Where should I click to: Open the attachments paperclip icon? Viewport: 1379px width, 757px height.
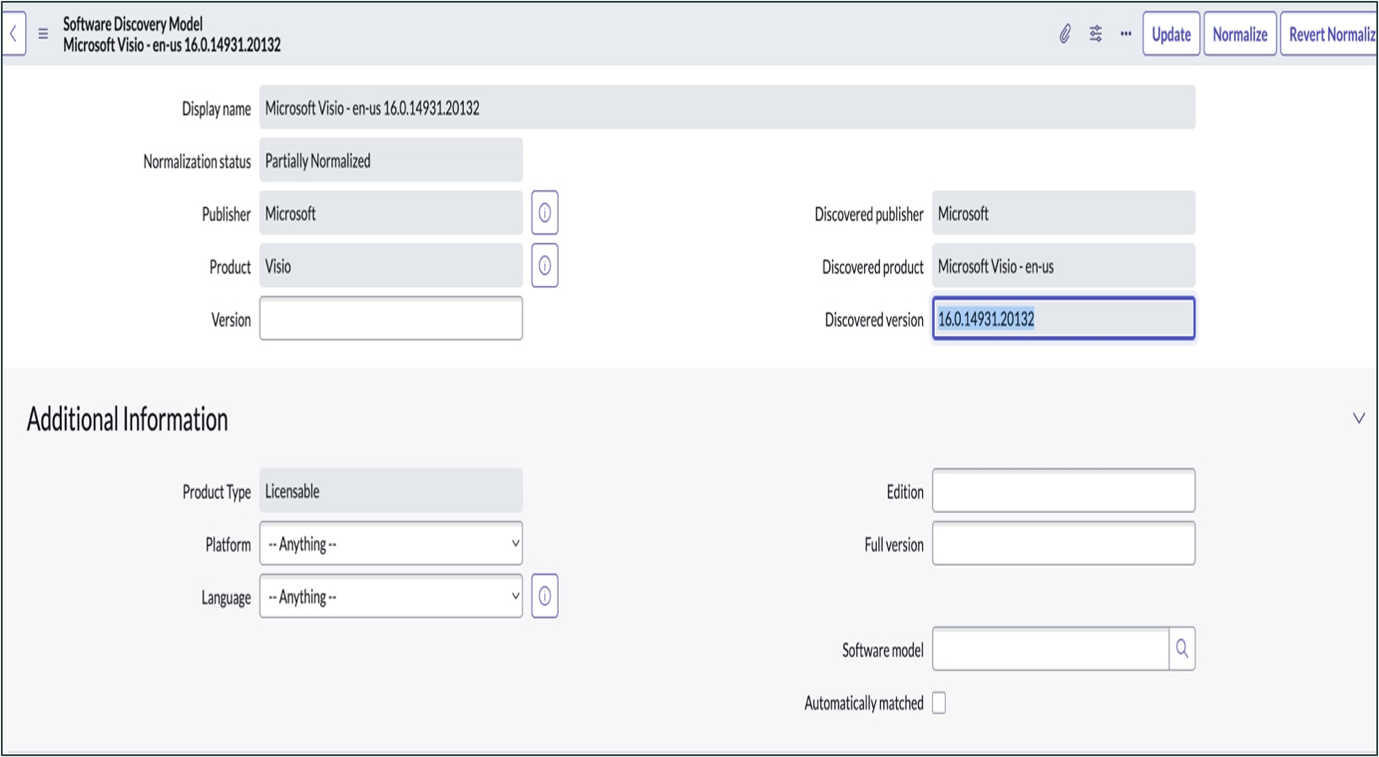click(1063, 33)
